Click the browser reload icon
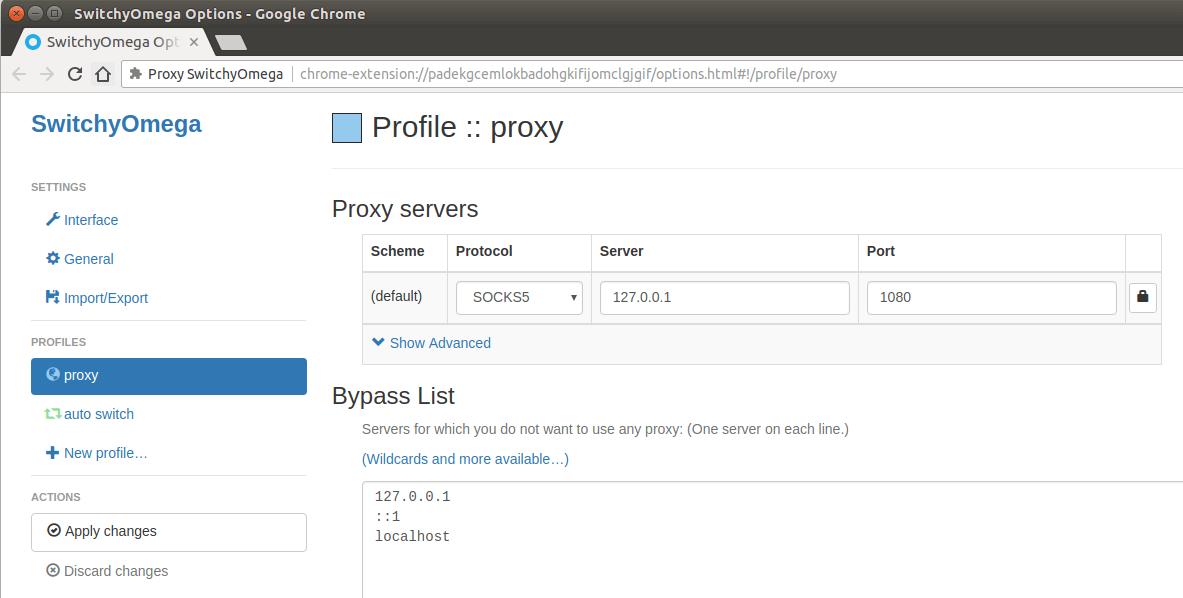The height and width of the screenshot is (598, 1183). click(74, 74)
